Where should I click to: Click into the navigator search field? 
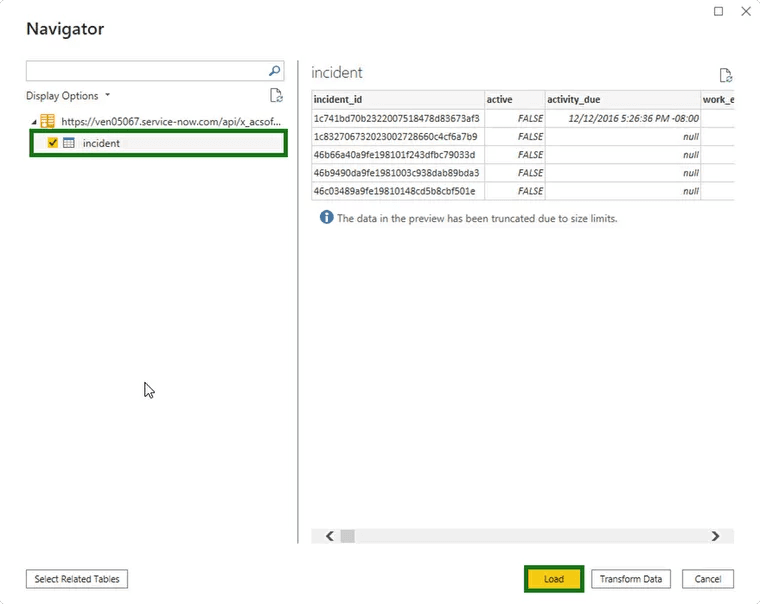point(146,71)
